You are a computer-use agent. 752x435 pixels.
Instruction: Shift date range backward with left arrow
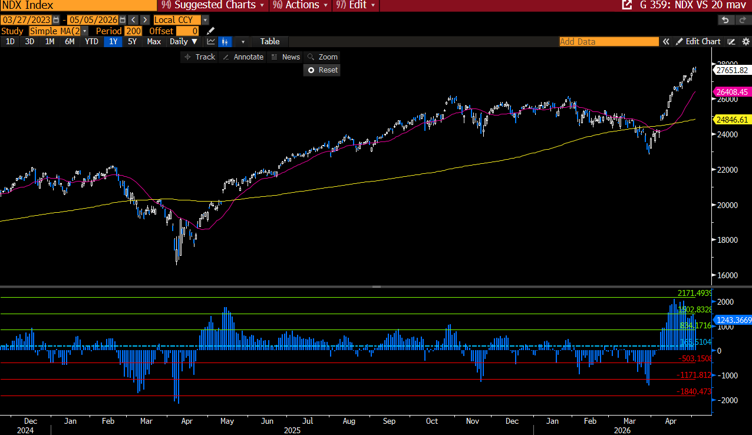click(133, 20)
